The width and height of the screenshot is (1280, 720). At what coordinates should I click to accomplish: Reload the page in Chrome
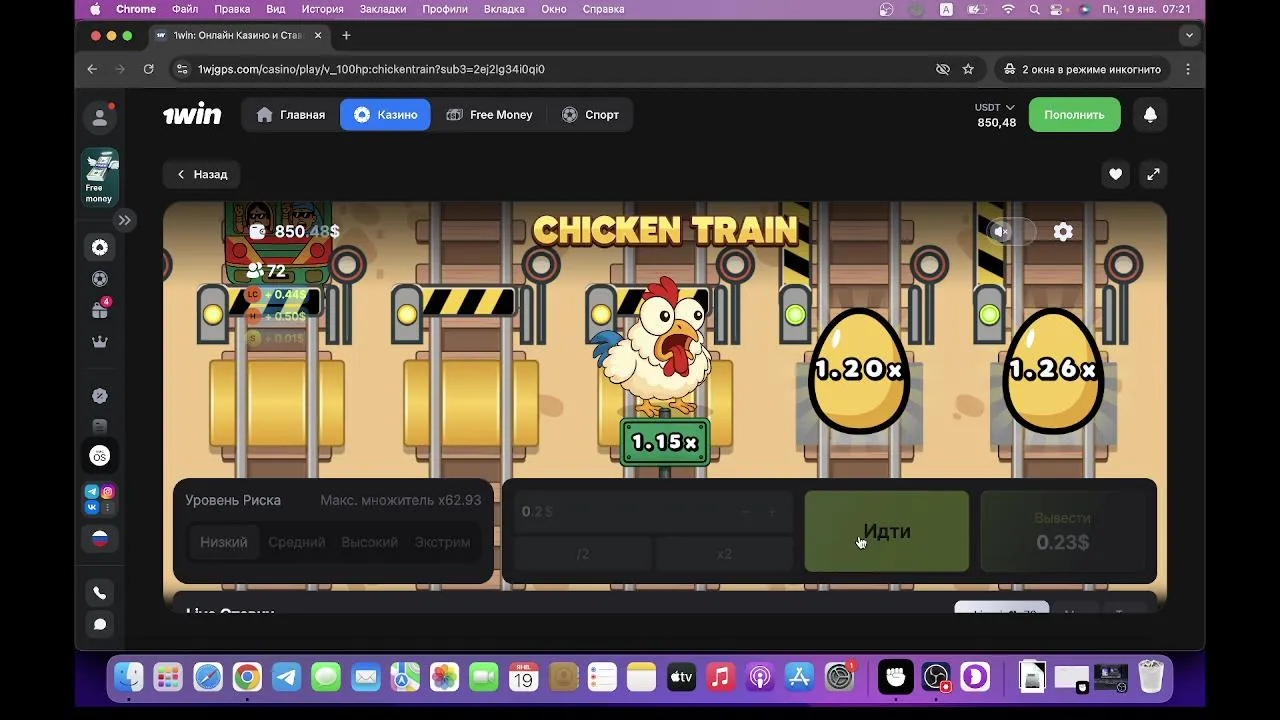click(148, 69)
